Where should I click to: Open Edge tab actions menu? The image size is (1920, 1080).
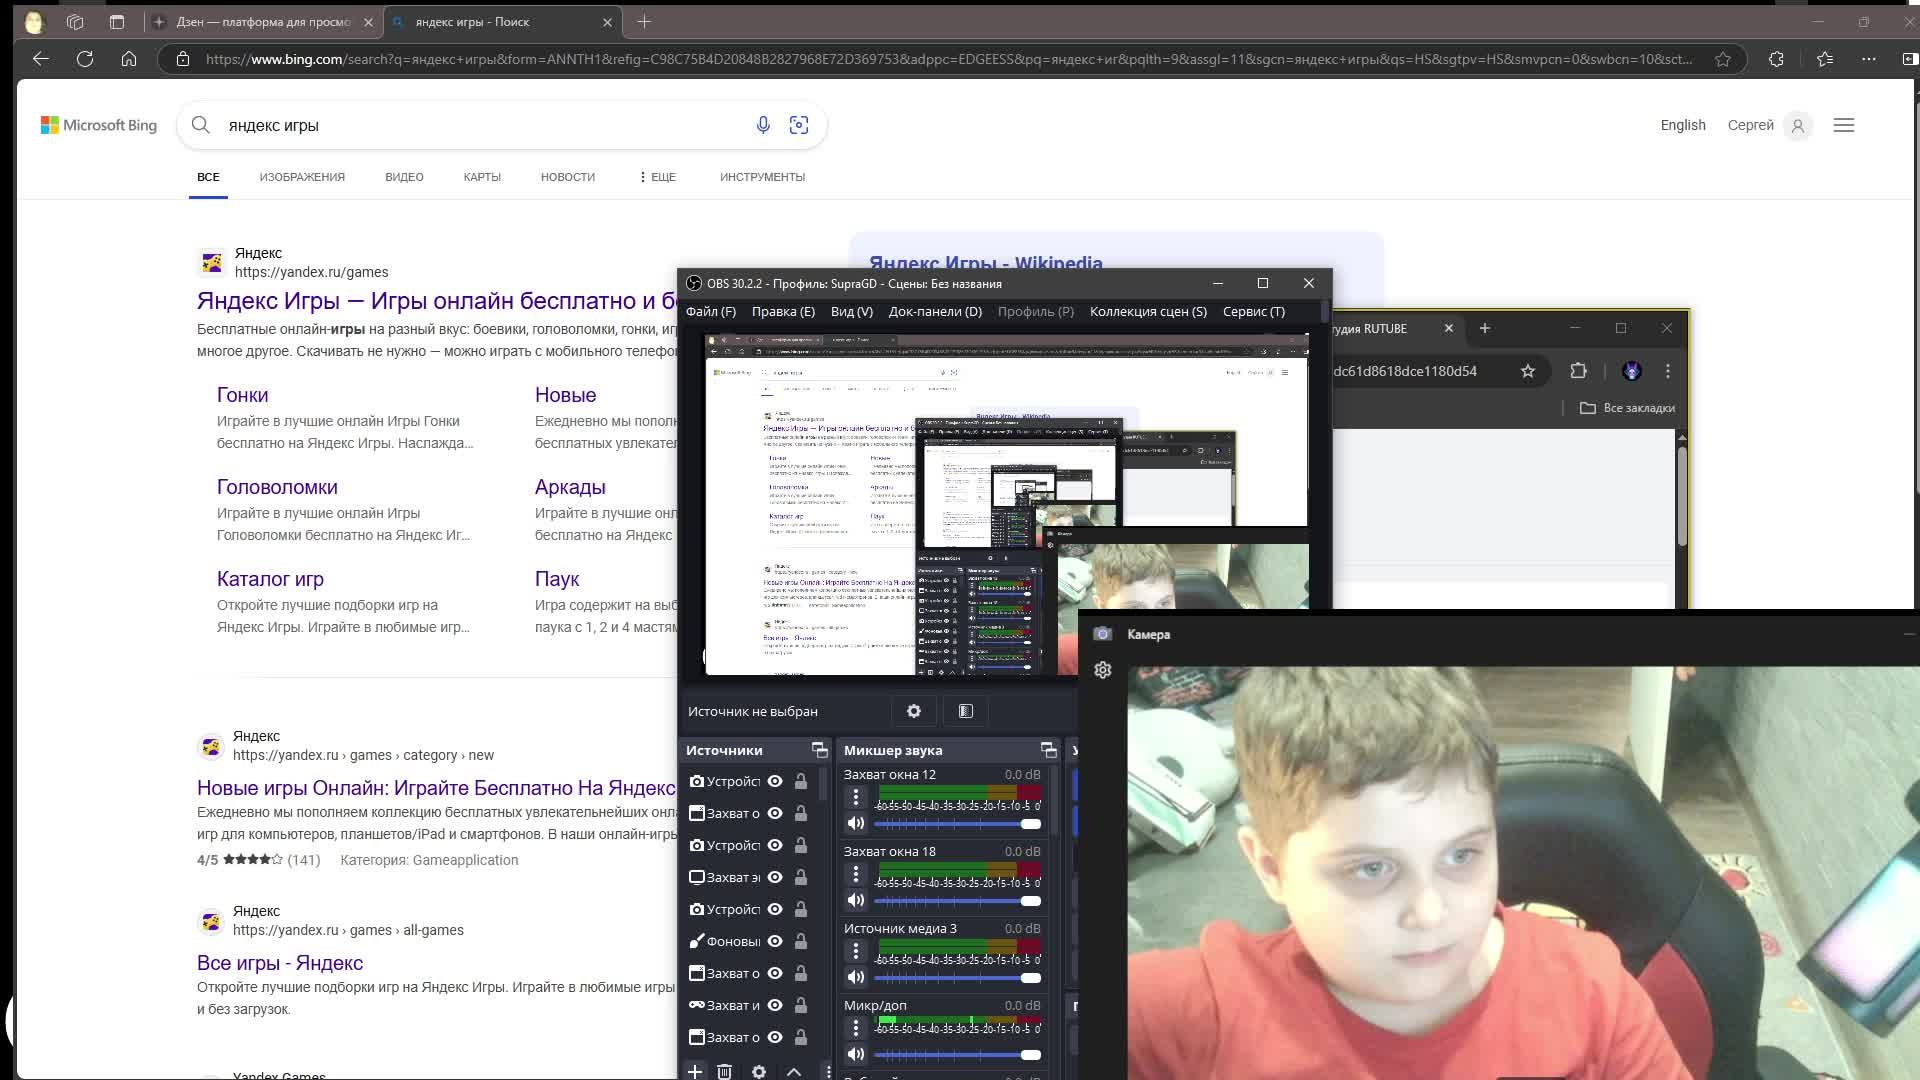pyautogui.click(x=117, y=21)
